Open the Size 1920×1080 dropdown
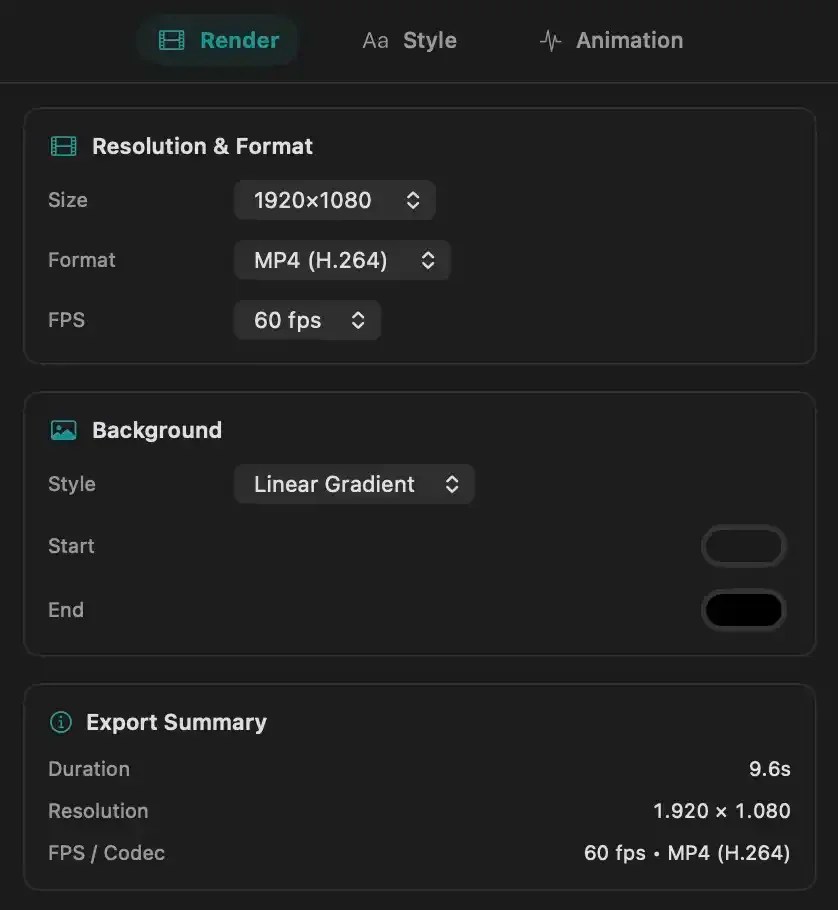Viewport: 838px width, 910px height. [335, 200]
